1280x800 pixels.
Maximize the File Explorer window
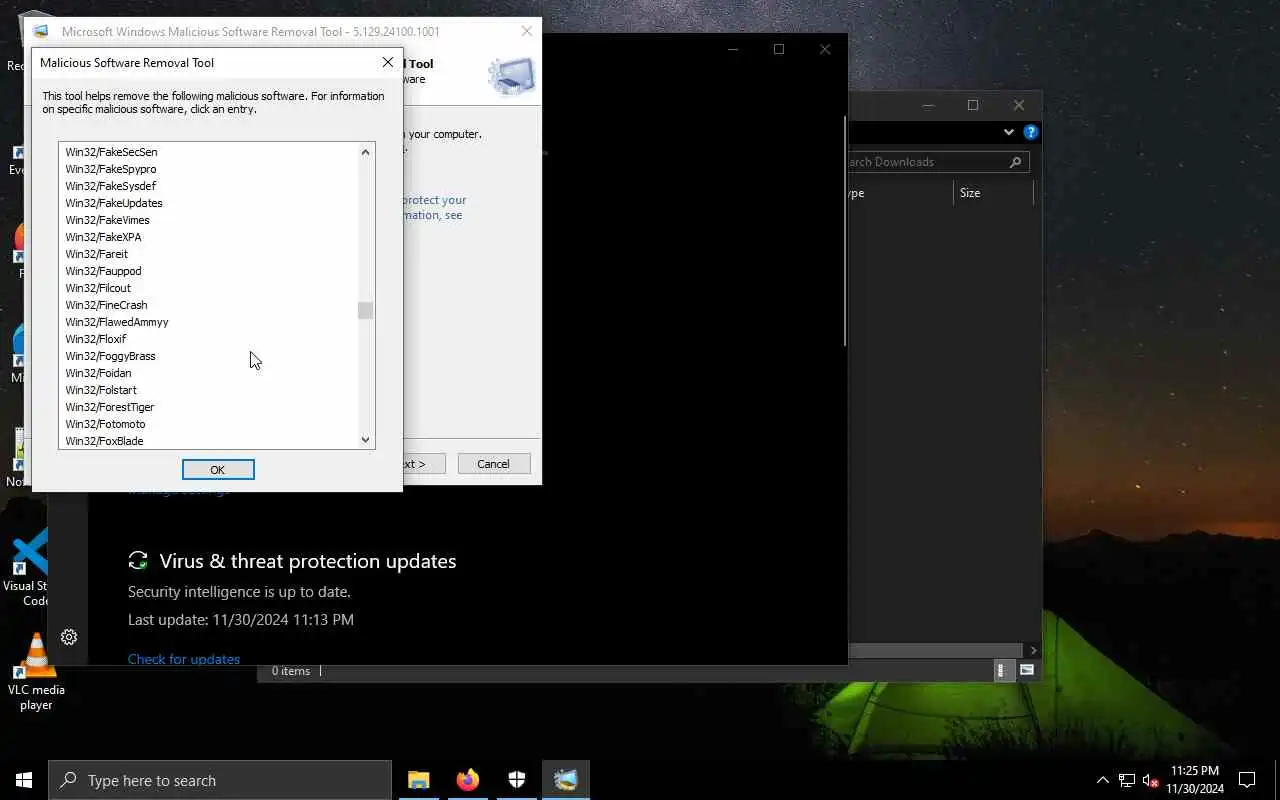click(x=973, y=105)
